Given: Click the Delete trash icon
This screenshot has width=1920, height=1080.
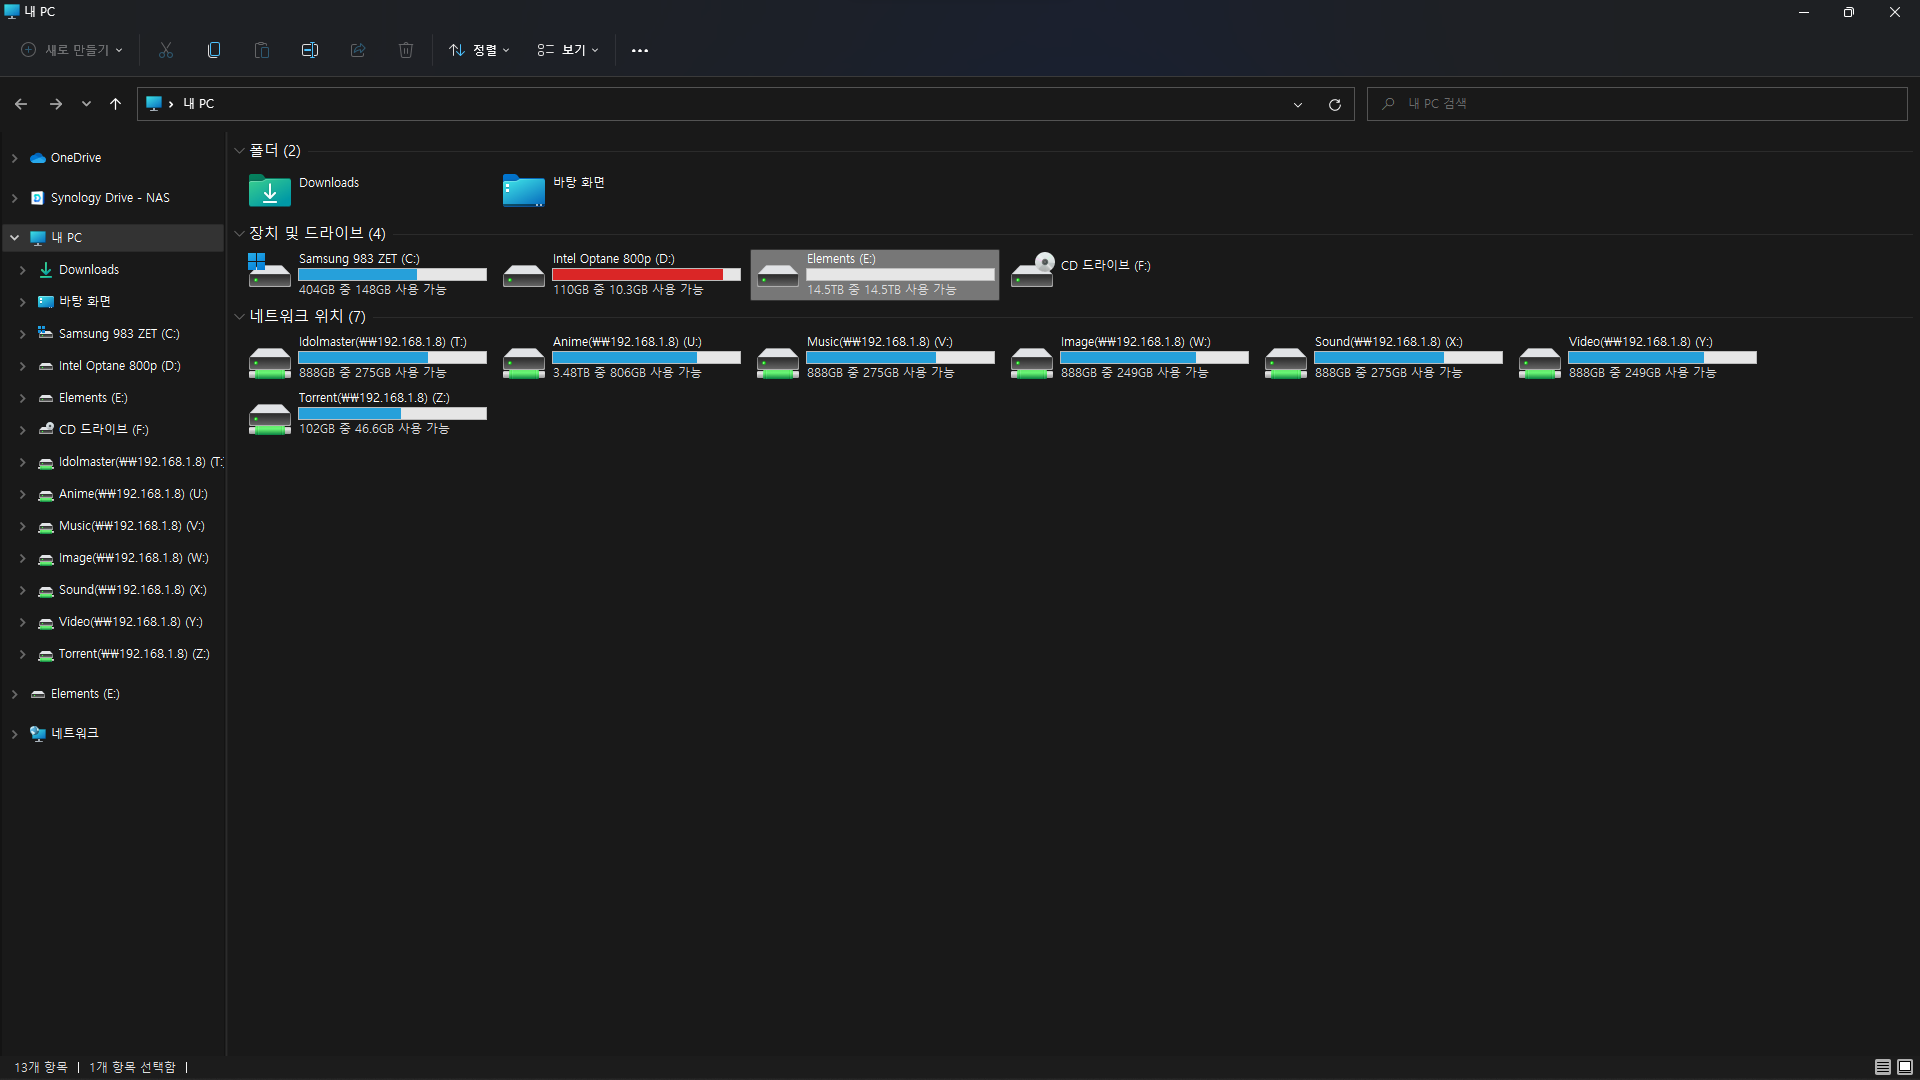Looking at the screenshot, I should click(x=406, y=50).
